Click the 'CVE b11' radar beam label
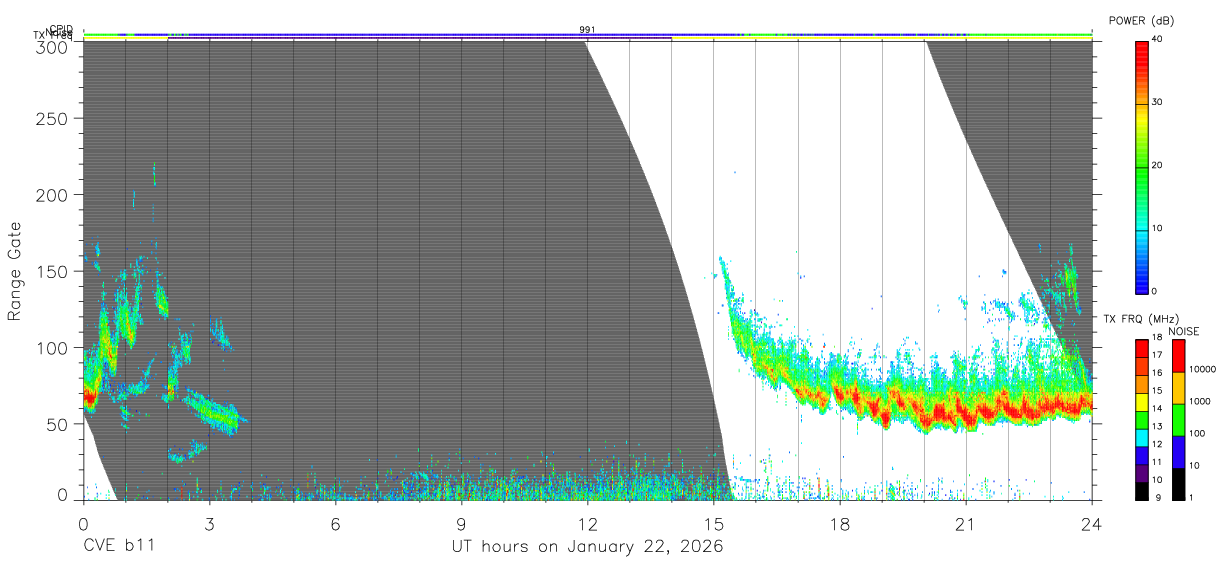This screenshot has width=1228, height=567. click(118, 547)
